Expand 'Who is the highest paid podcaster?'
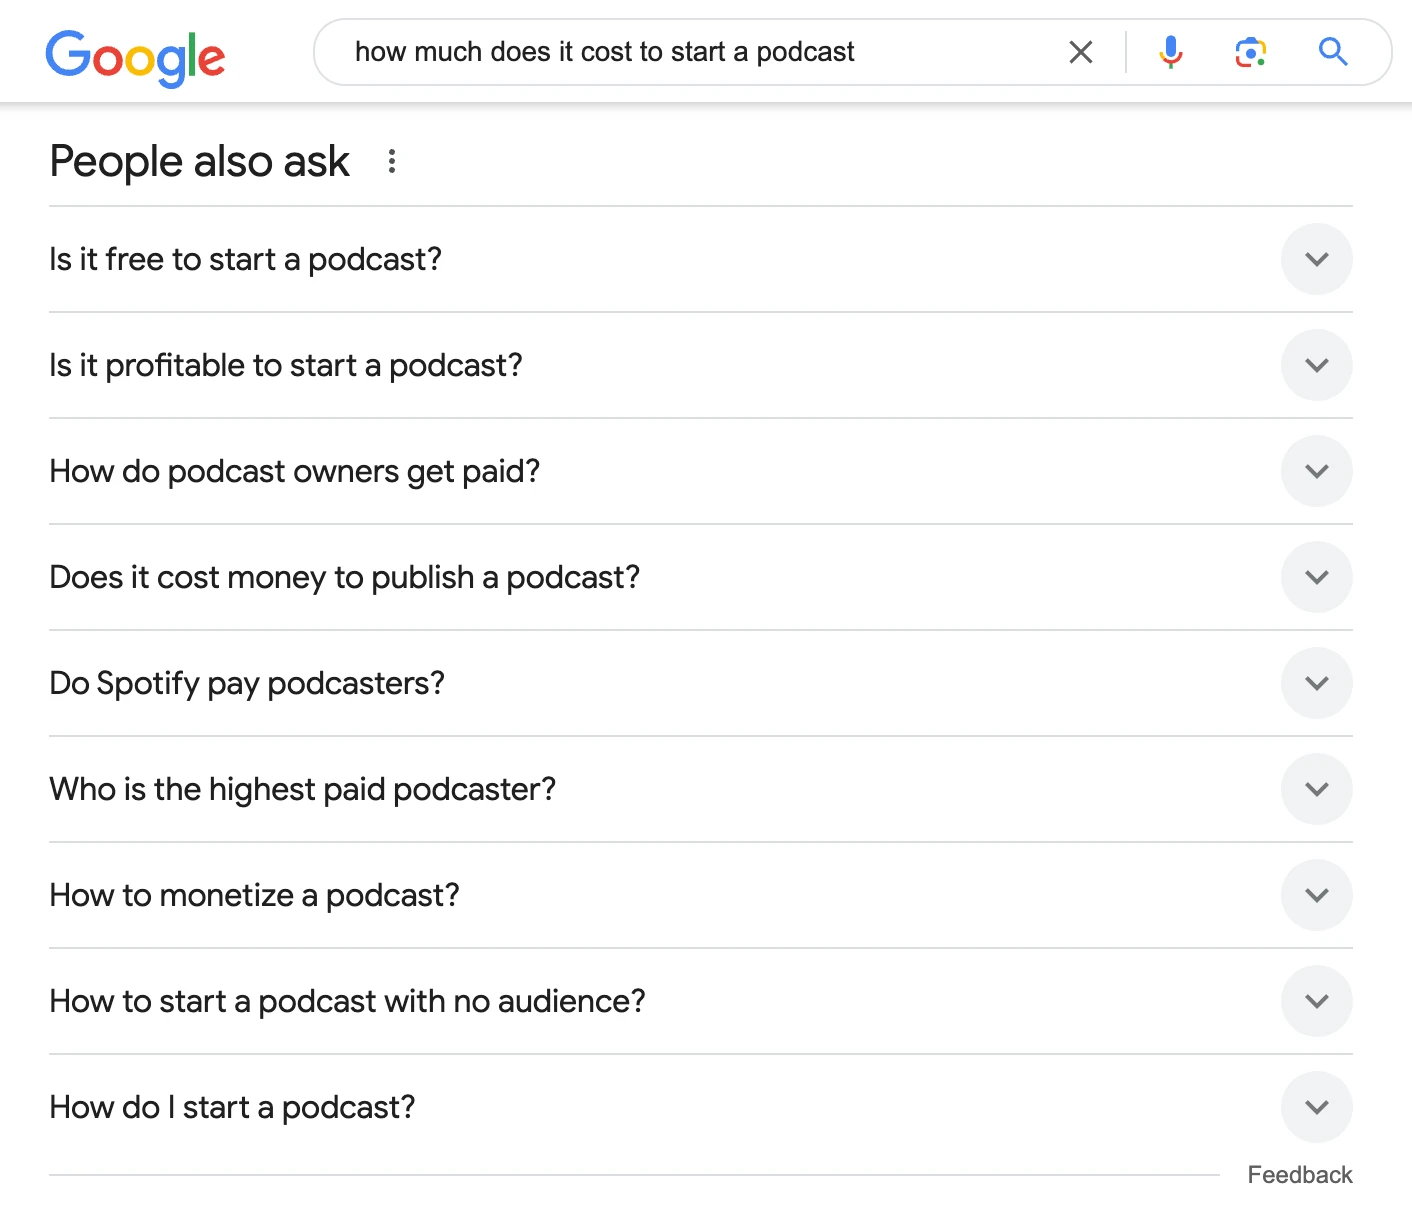Image resolution: width=1412 pixels, height=1216 pixels. click(1316, 789)
